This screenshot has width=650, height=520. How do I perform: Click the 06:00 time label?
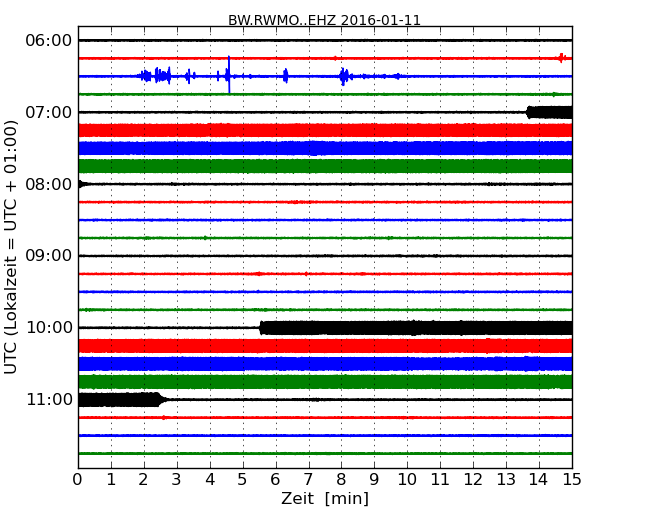click(x=49, y=41)
